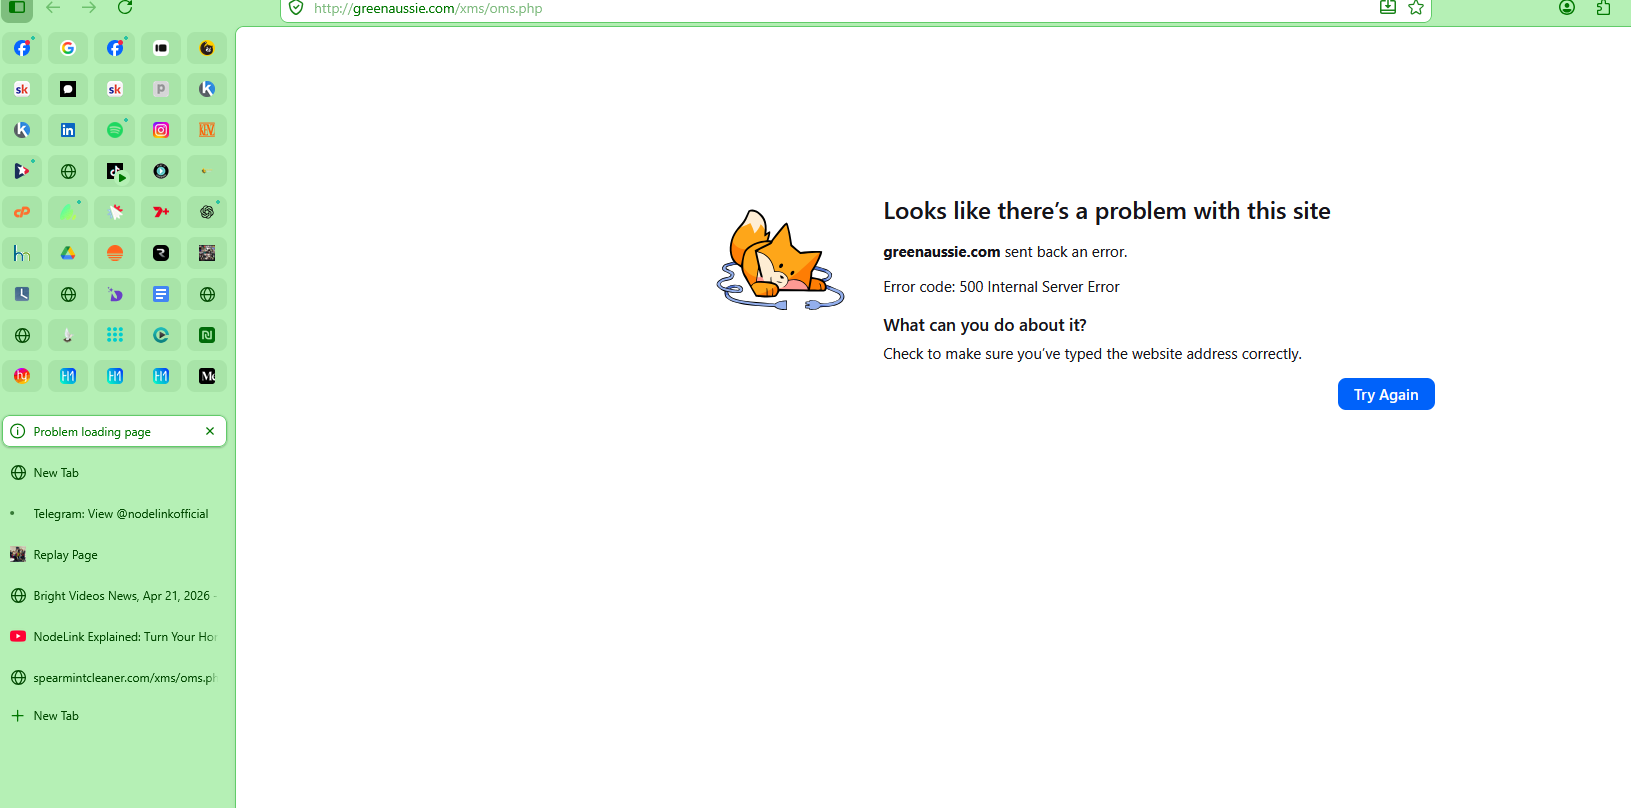Open the Instagram pinned tab
The image size is (1631, 808).
(161, 130)
